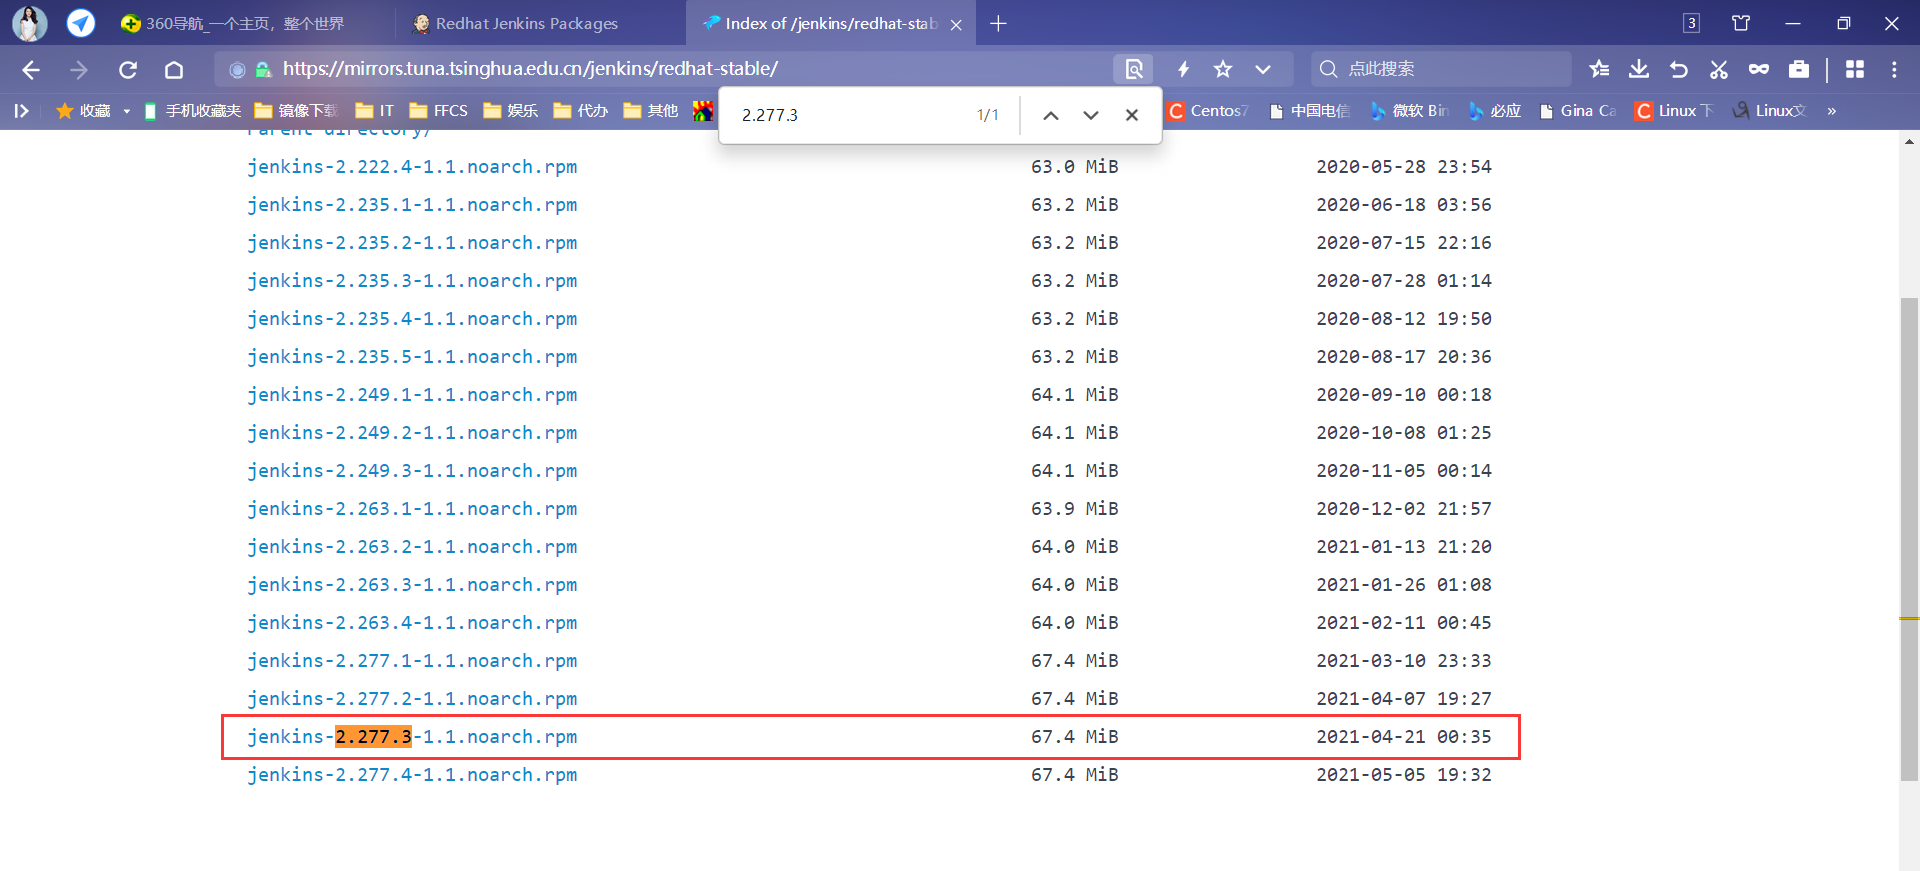Open the 中国电信 bookmark

(x=1309, y=111)
